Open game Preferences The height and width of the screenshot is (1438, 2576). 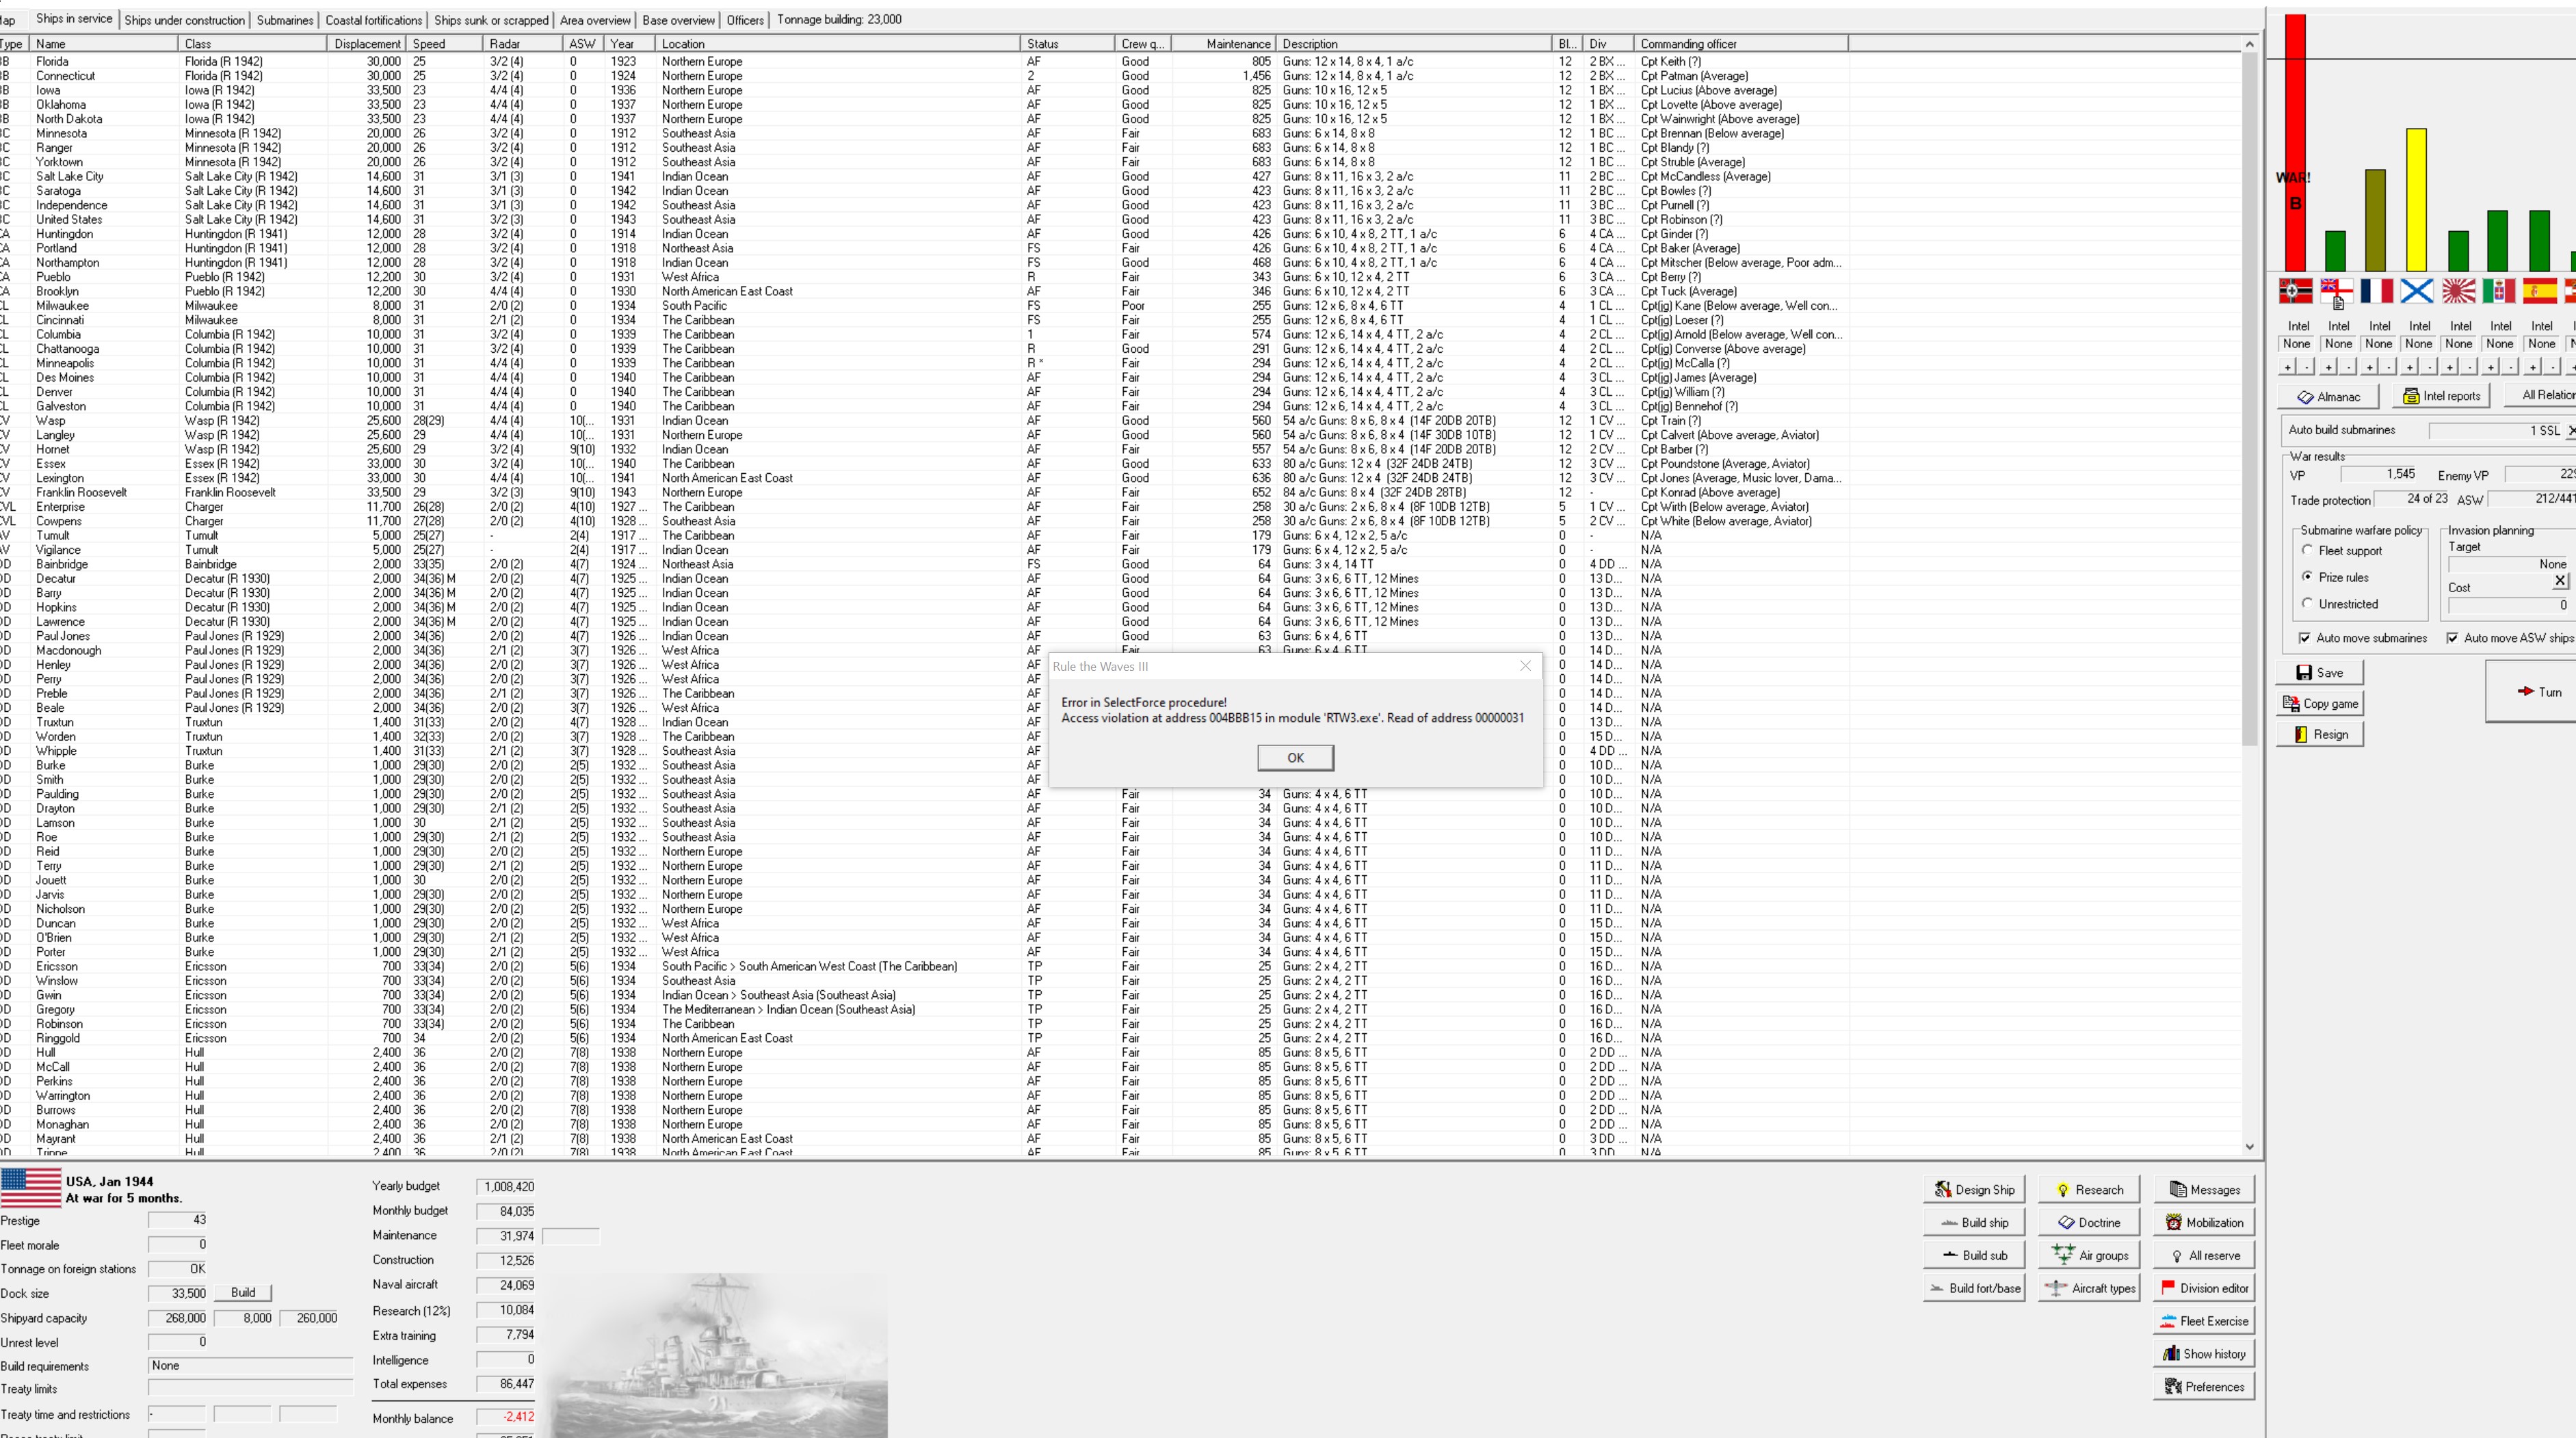2205,1386
